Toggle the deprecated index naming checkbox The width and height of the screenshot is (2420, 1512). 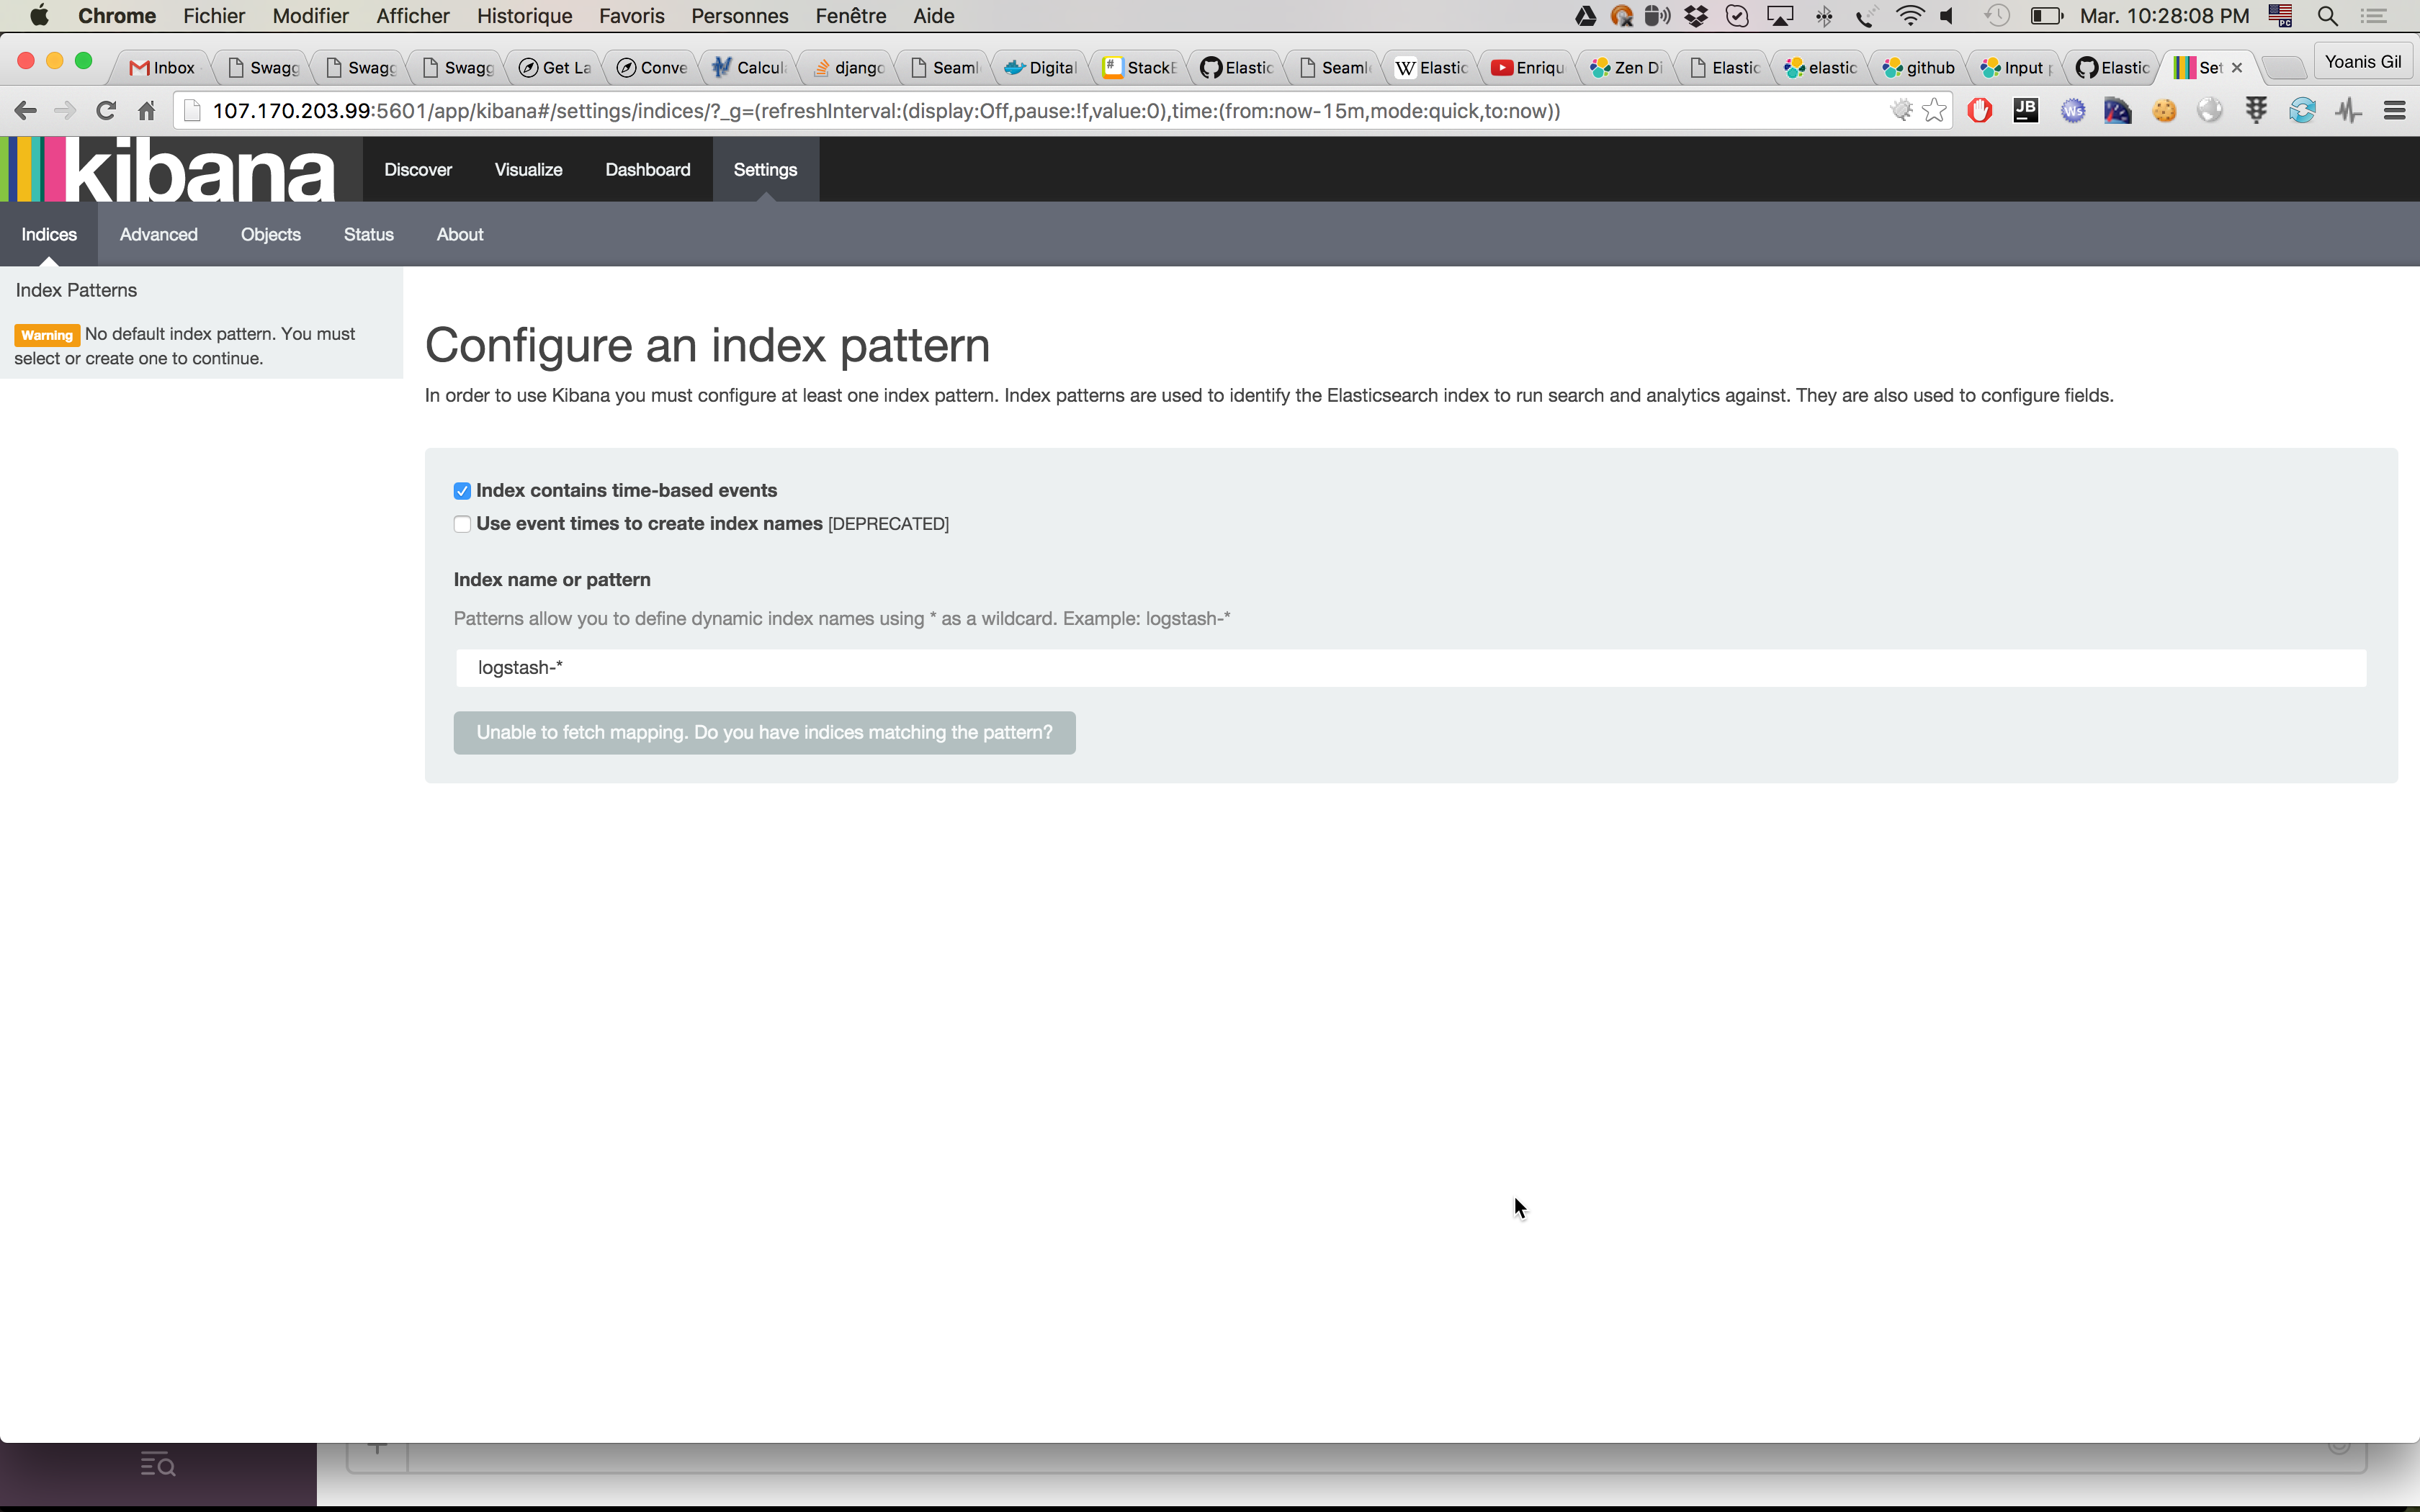462,523
